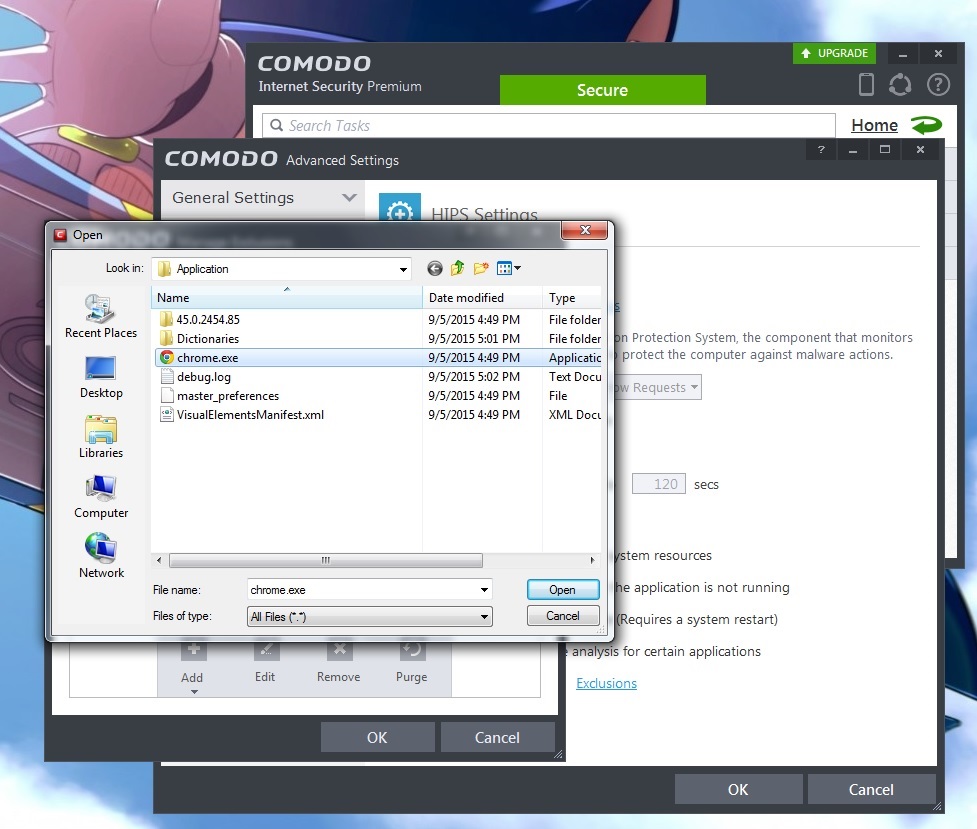
Task: Click the green Secure status banner
Action: [603, 90]
